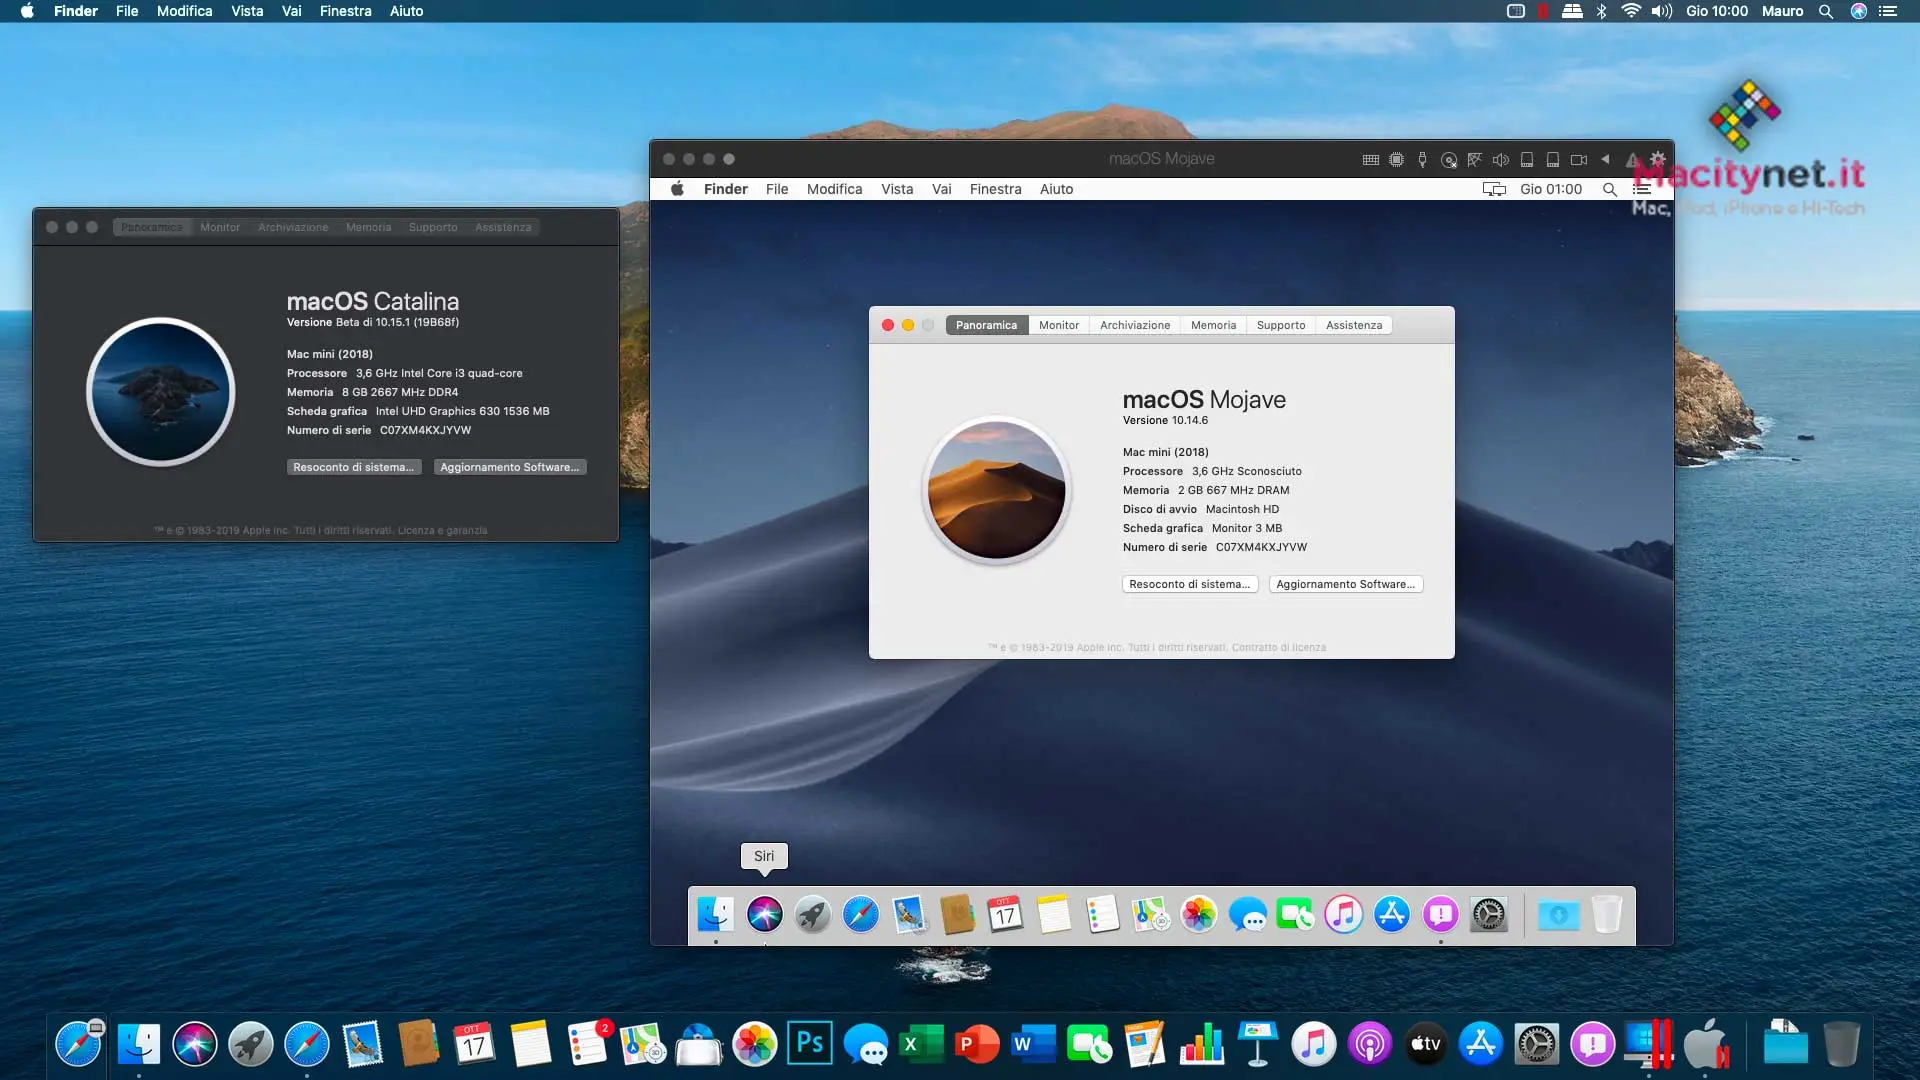Open the network adapter icon in VM toolbar
Image resolution: width=1920 pixels, height=1080 pixels.
[1473, 159]
